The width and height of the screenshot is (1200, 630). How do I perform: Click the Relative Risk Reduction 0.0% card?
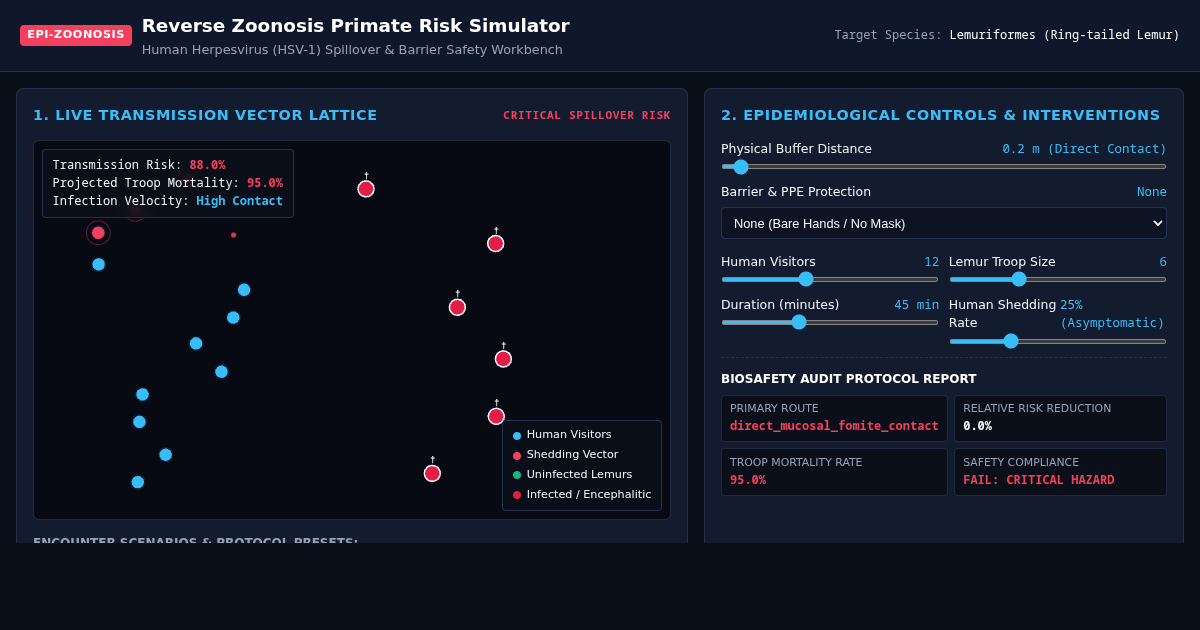click(x=1060, y=418)
